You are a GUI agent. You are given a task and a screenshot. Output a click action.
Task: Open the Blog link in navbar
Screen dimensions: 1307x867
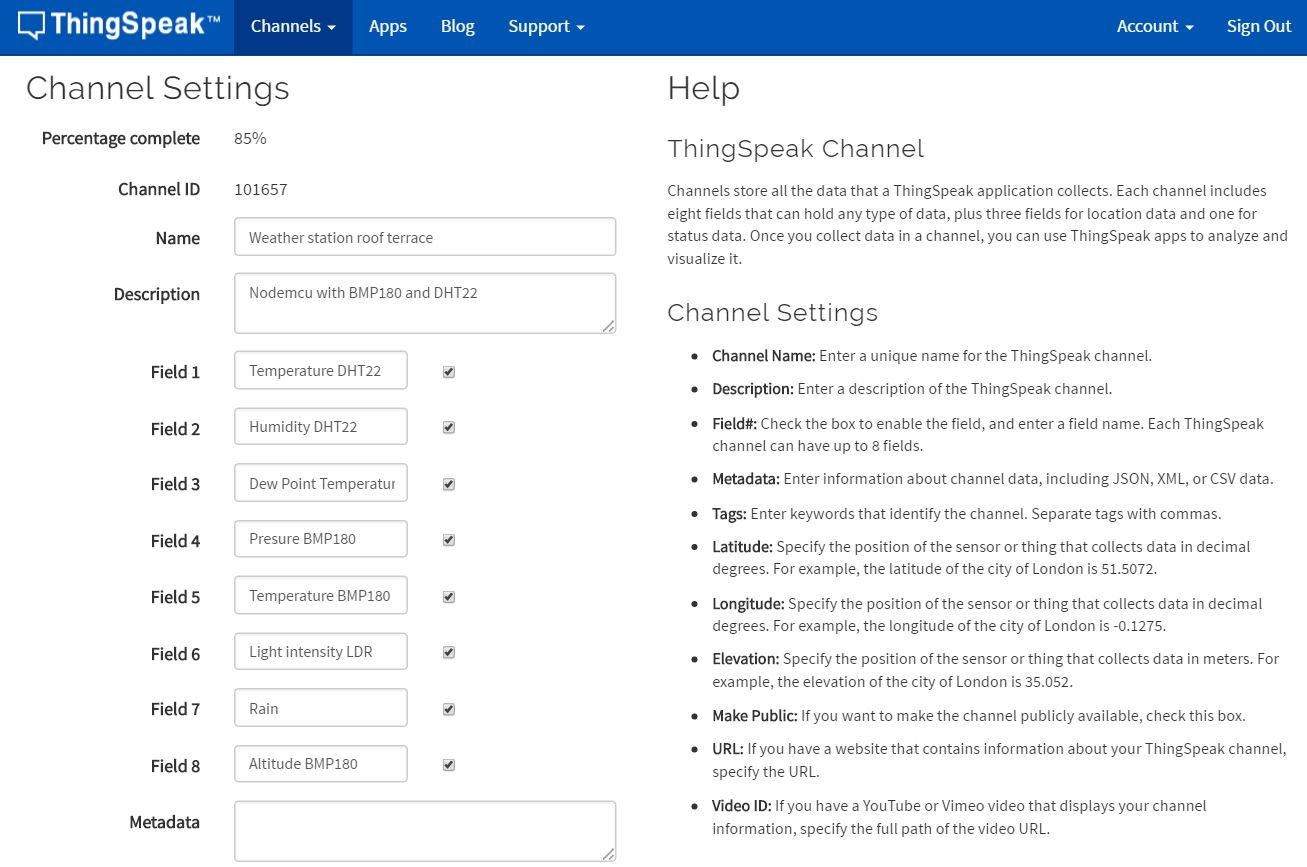pos(458,27)
